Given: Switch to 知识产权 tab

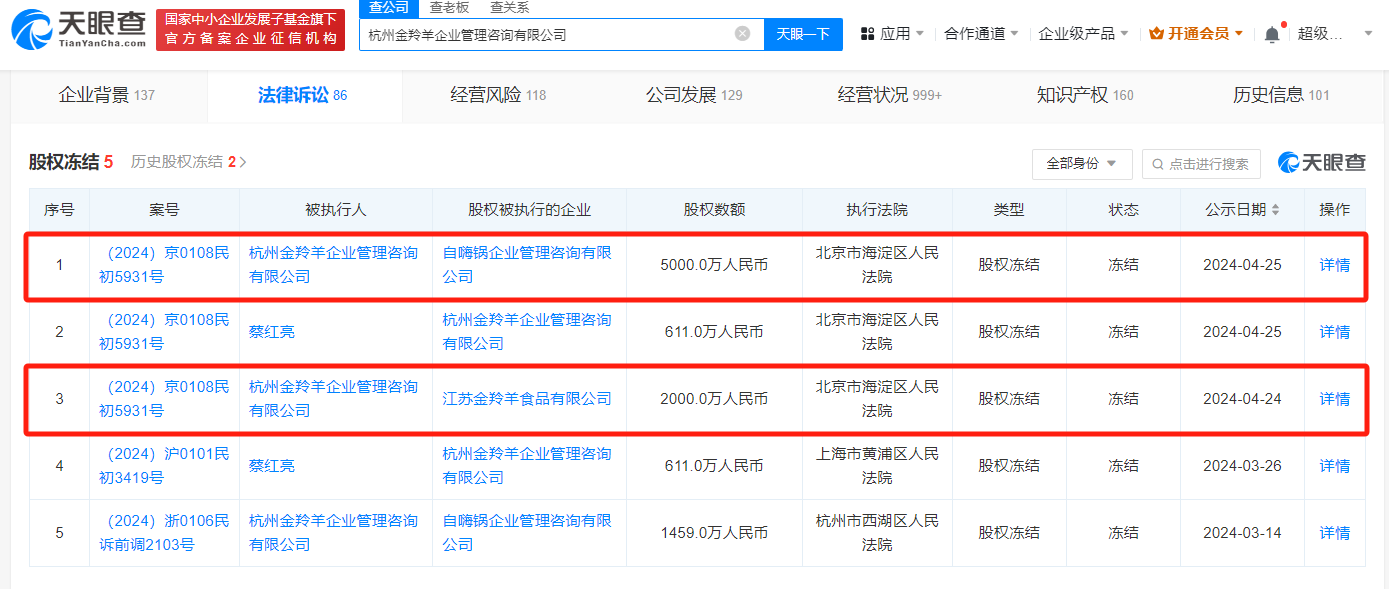Looking at the screenshot, I should pos(1085,96).
